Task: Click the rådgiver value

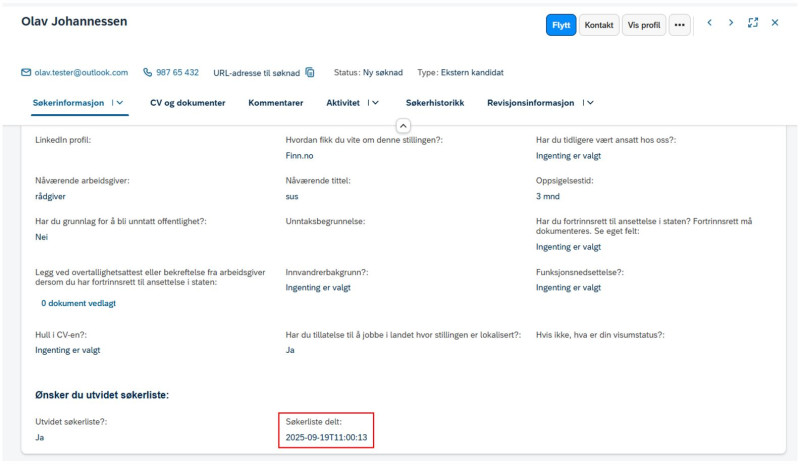Action: coord(51,197)
